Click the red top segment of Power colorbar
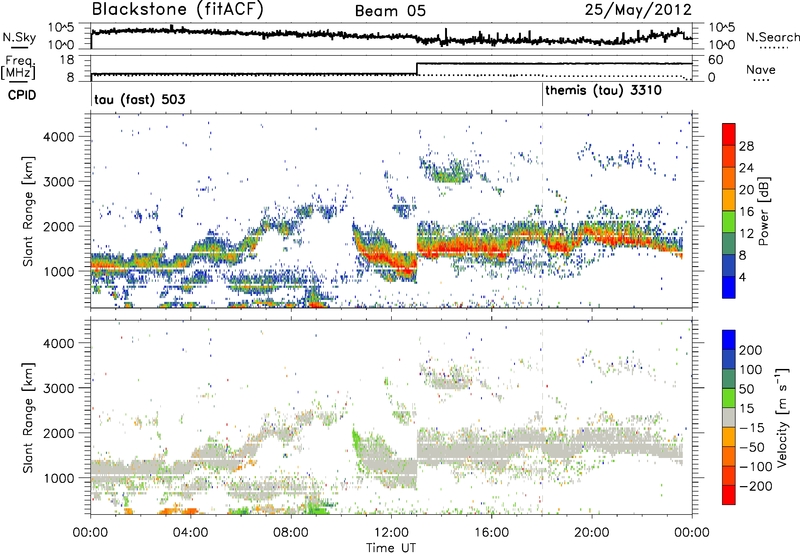 [729, 134]
